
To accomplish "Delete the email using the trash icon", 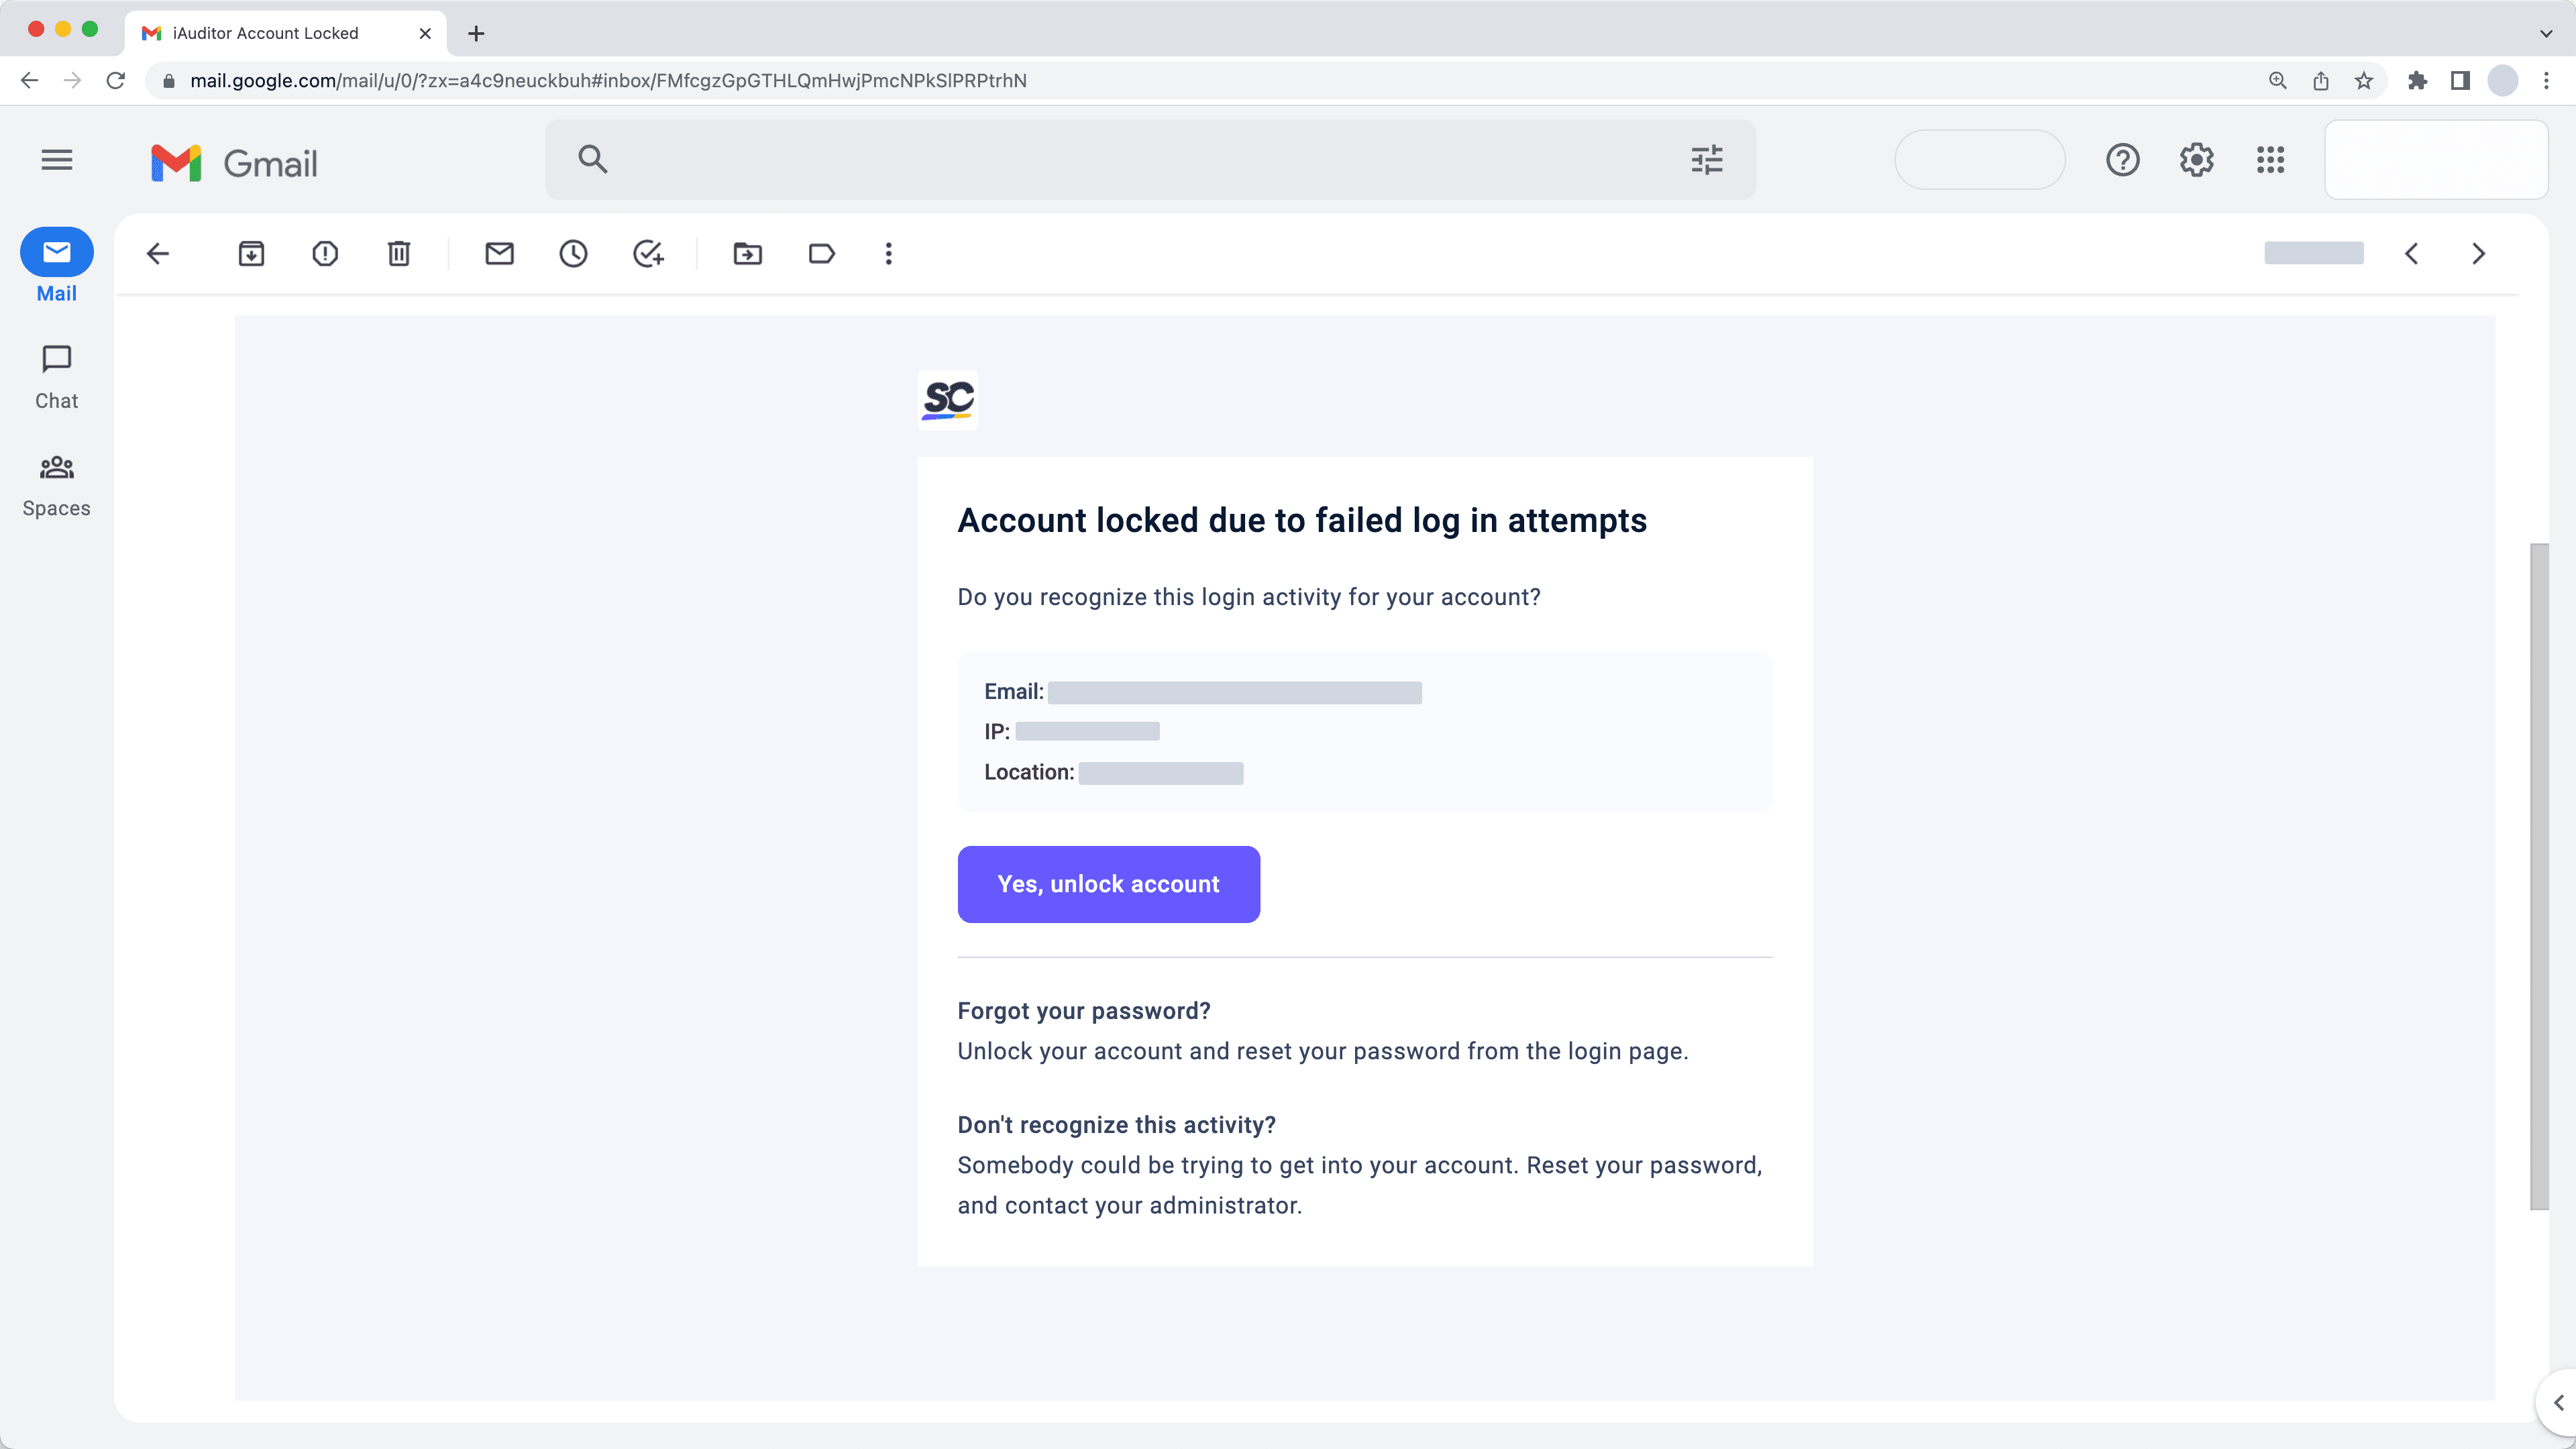I will coord(399,254).
